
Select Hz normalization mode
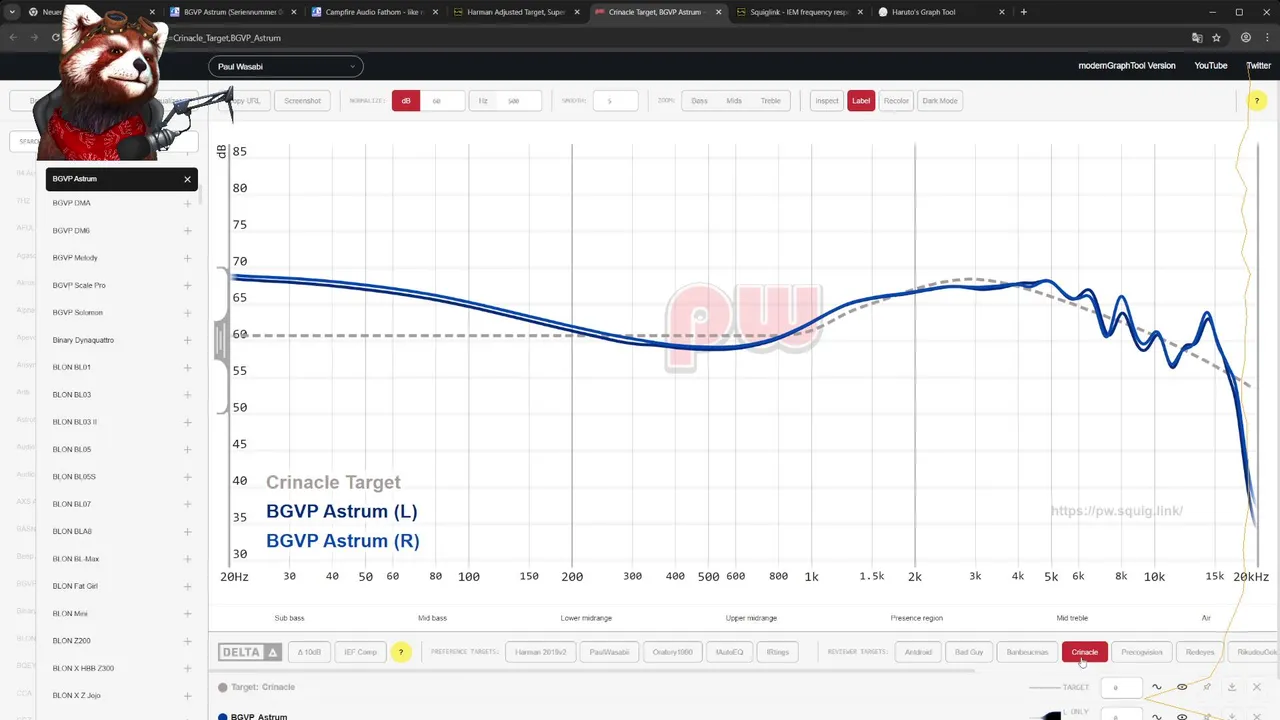(x=483, y=101)
